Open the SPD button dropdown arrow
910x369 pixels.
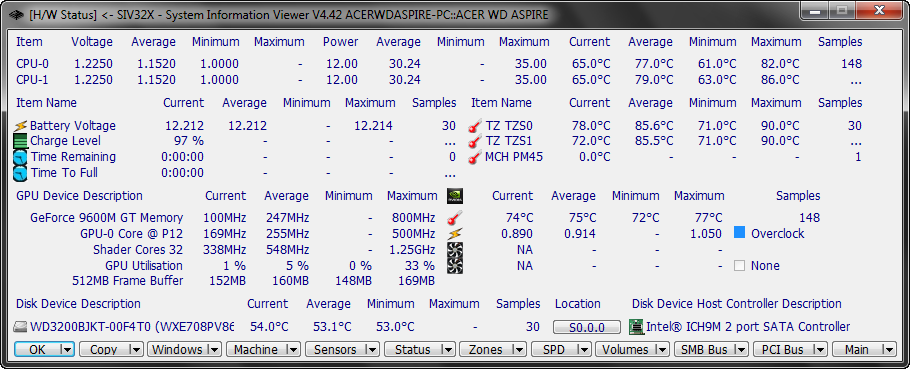(584, 349)
